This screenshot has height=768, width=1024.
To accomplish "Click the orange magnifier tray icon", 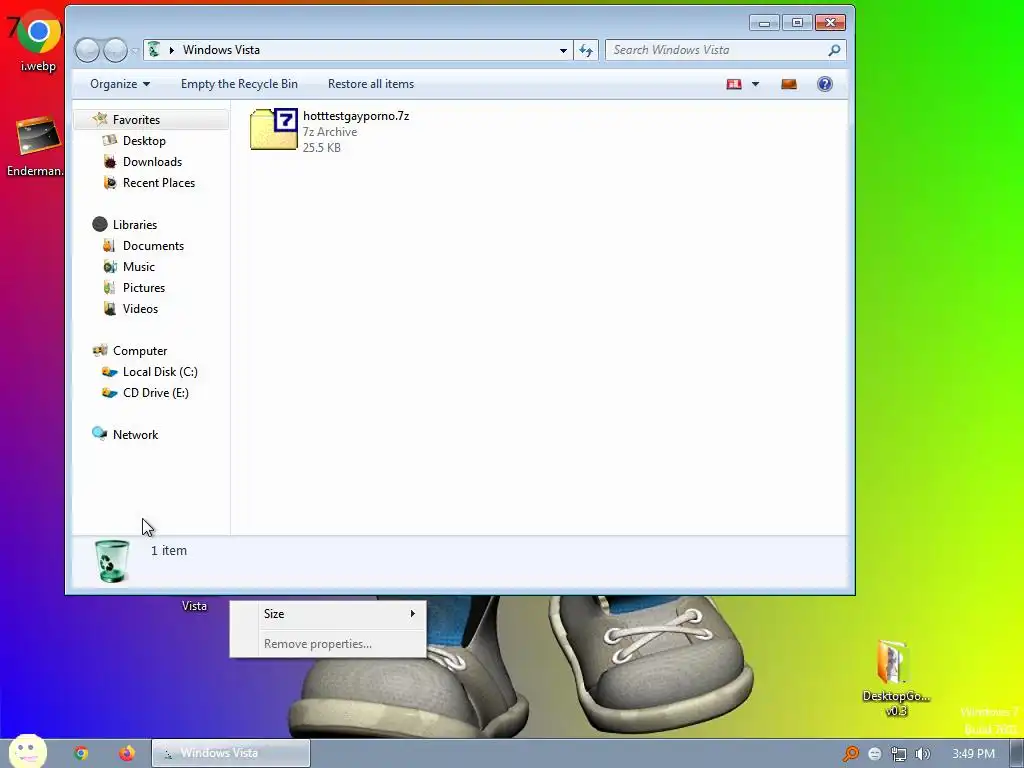I will coord(851,754).
